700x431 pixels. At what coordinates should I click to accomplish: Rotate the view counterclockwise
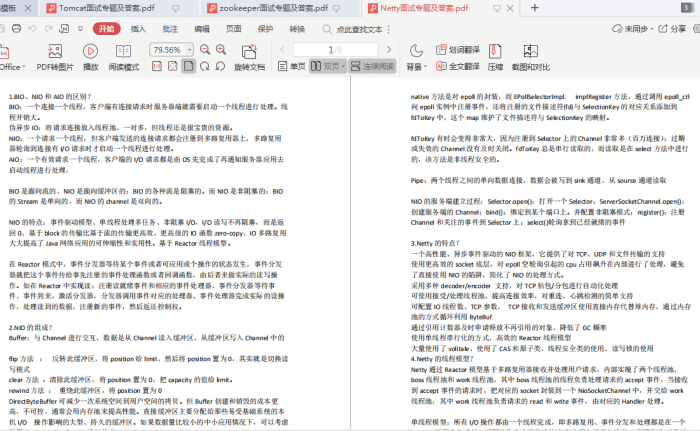coord(220,67)
